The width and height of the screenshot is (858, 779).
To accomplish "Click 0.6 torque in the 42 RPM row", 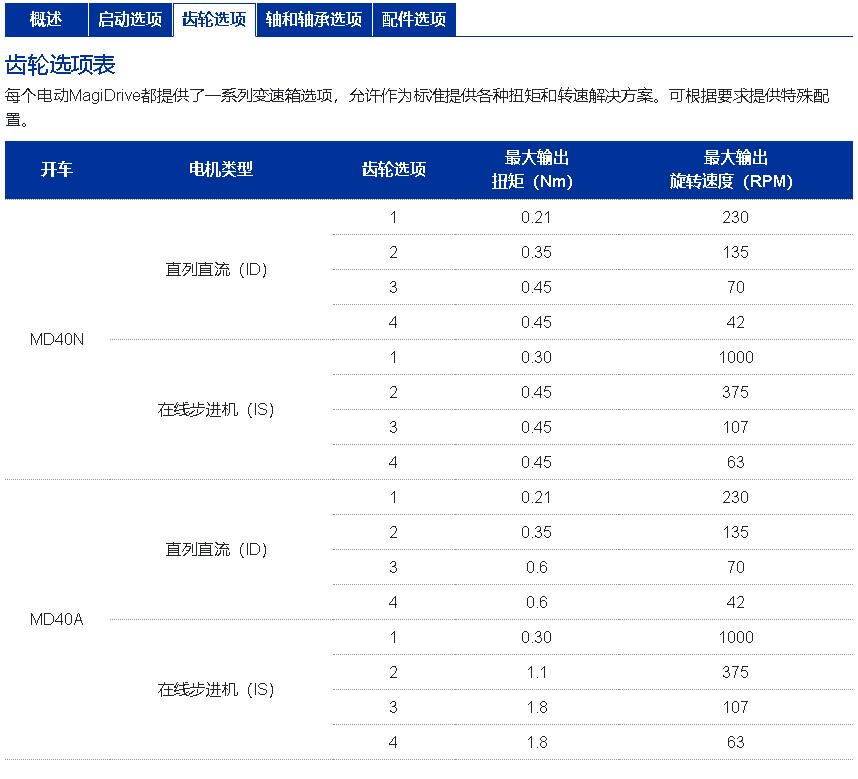I will click(536, 602).
